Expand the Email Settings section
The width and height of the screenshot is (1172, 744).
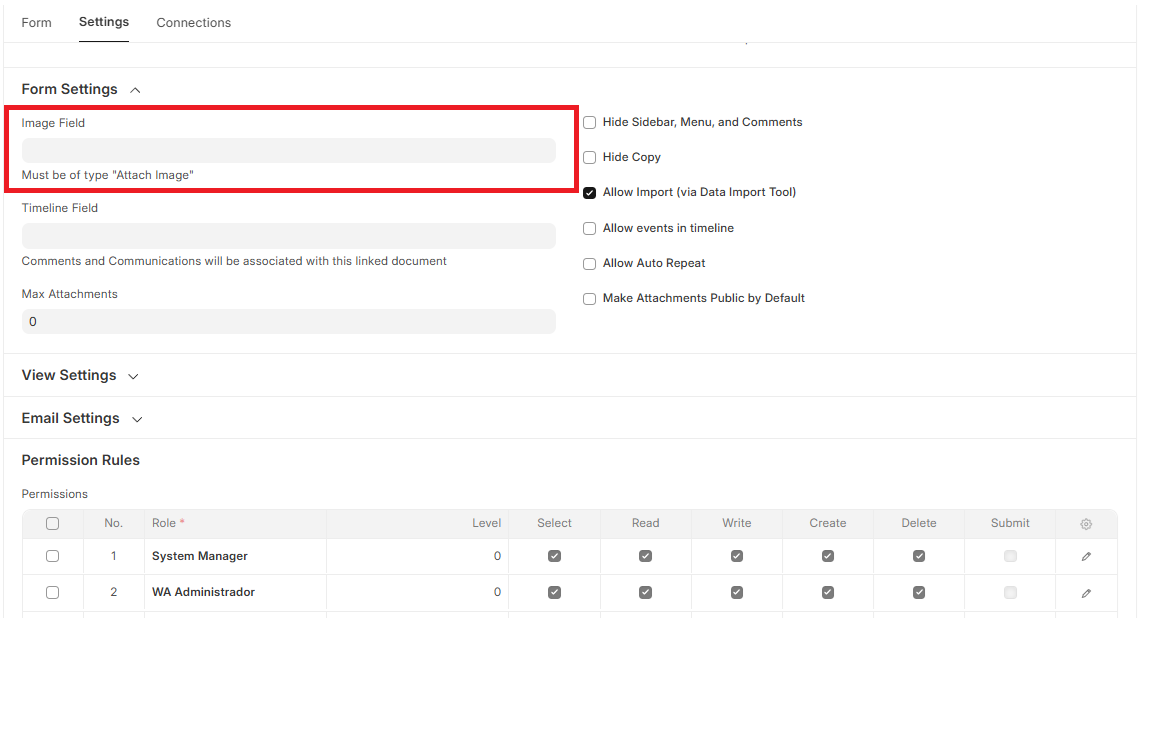click(x=136, y=418)
